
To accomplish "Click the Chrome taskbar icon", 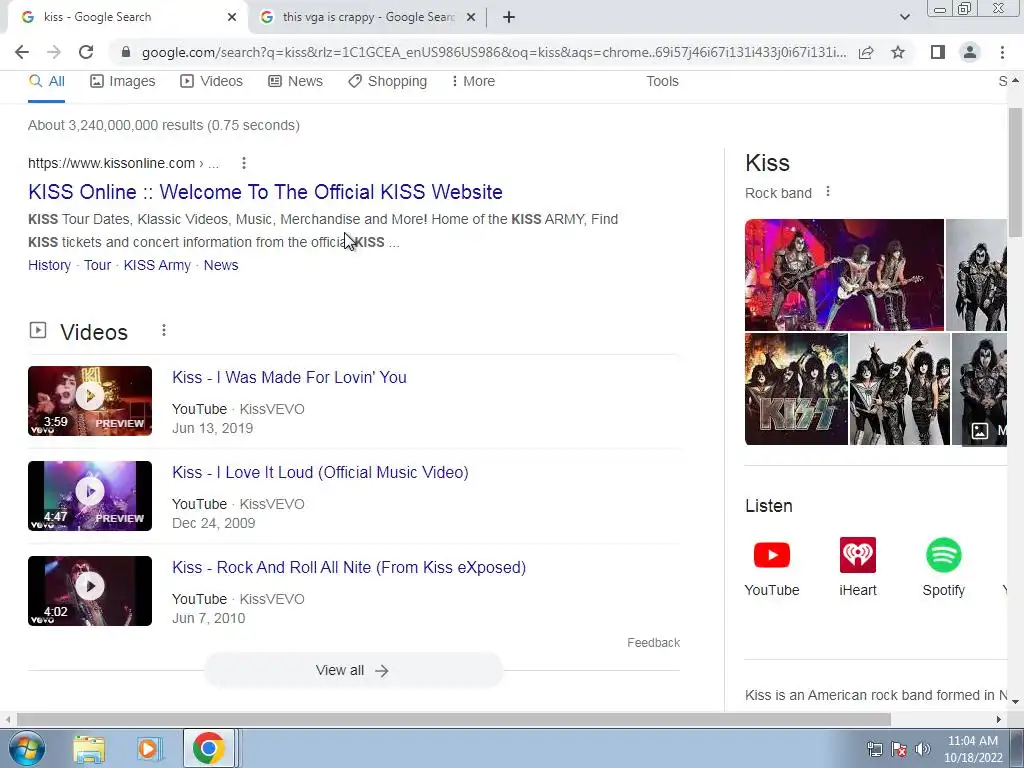I will [x=208, y=748].
